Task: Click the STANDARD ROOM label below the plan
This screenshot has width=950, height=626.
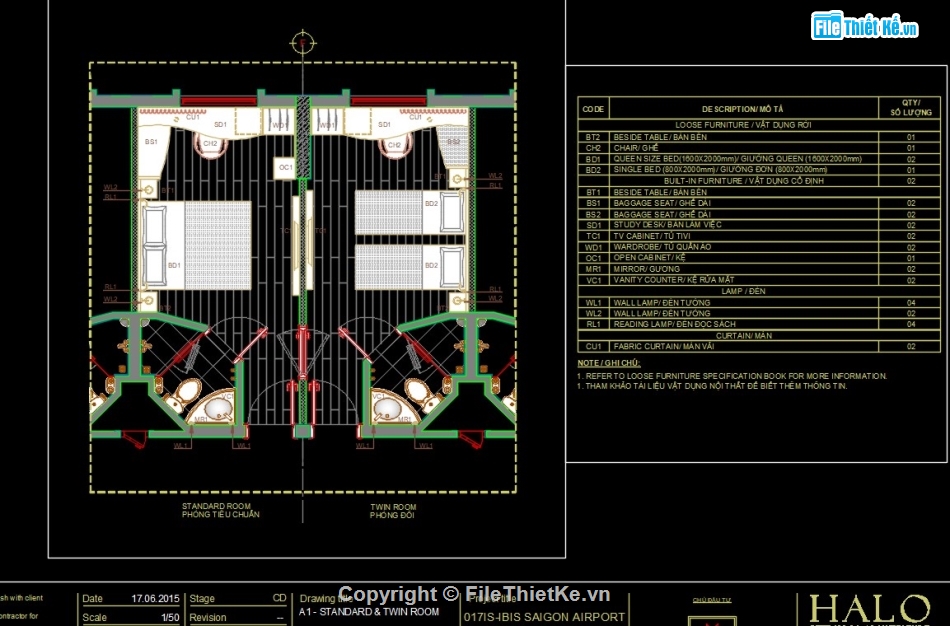Action: 220,511
